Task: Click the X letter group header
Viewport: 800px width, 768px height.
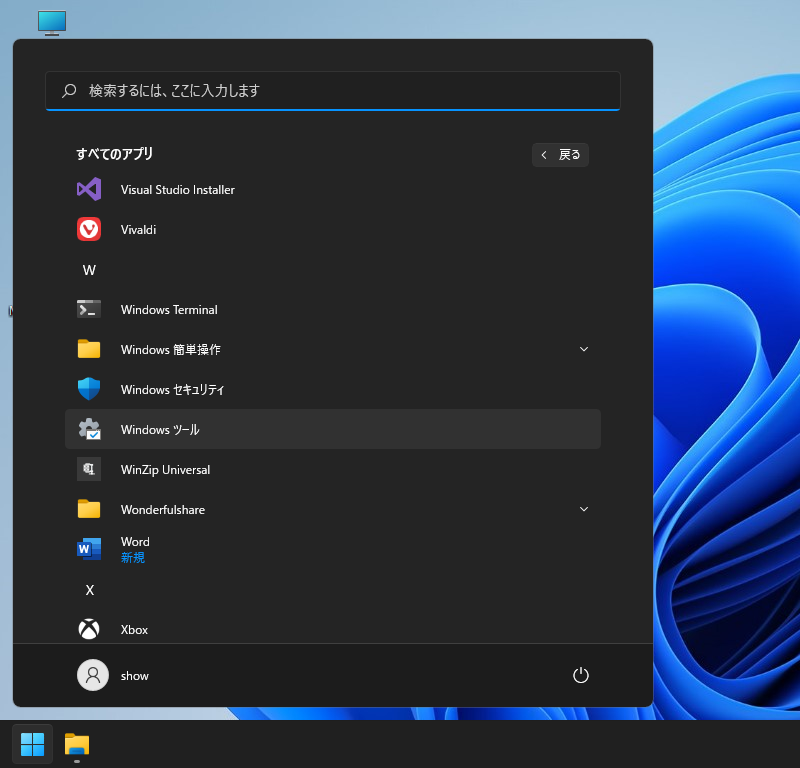Action: tap(90, 590)
